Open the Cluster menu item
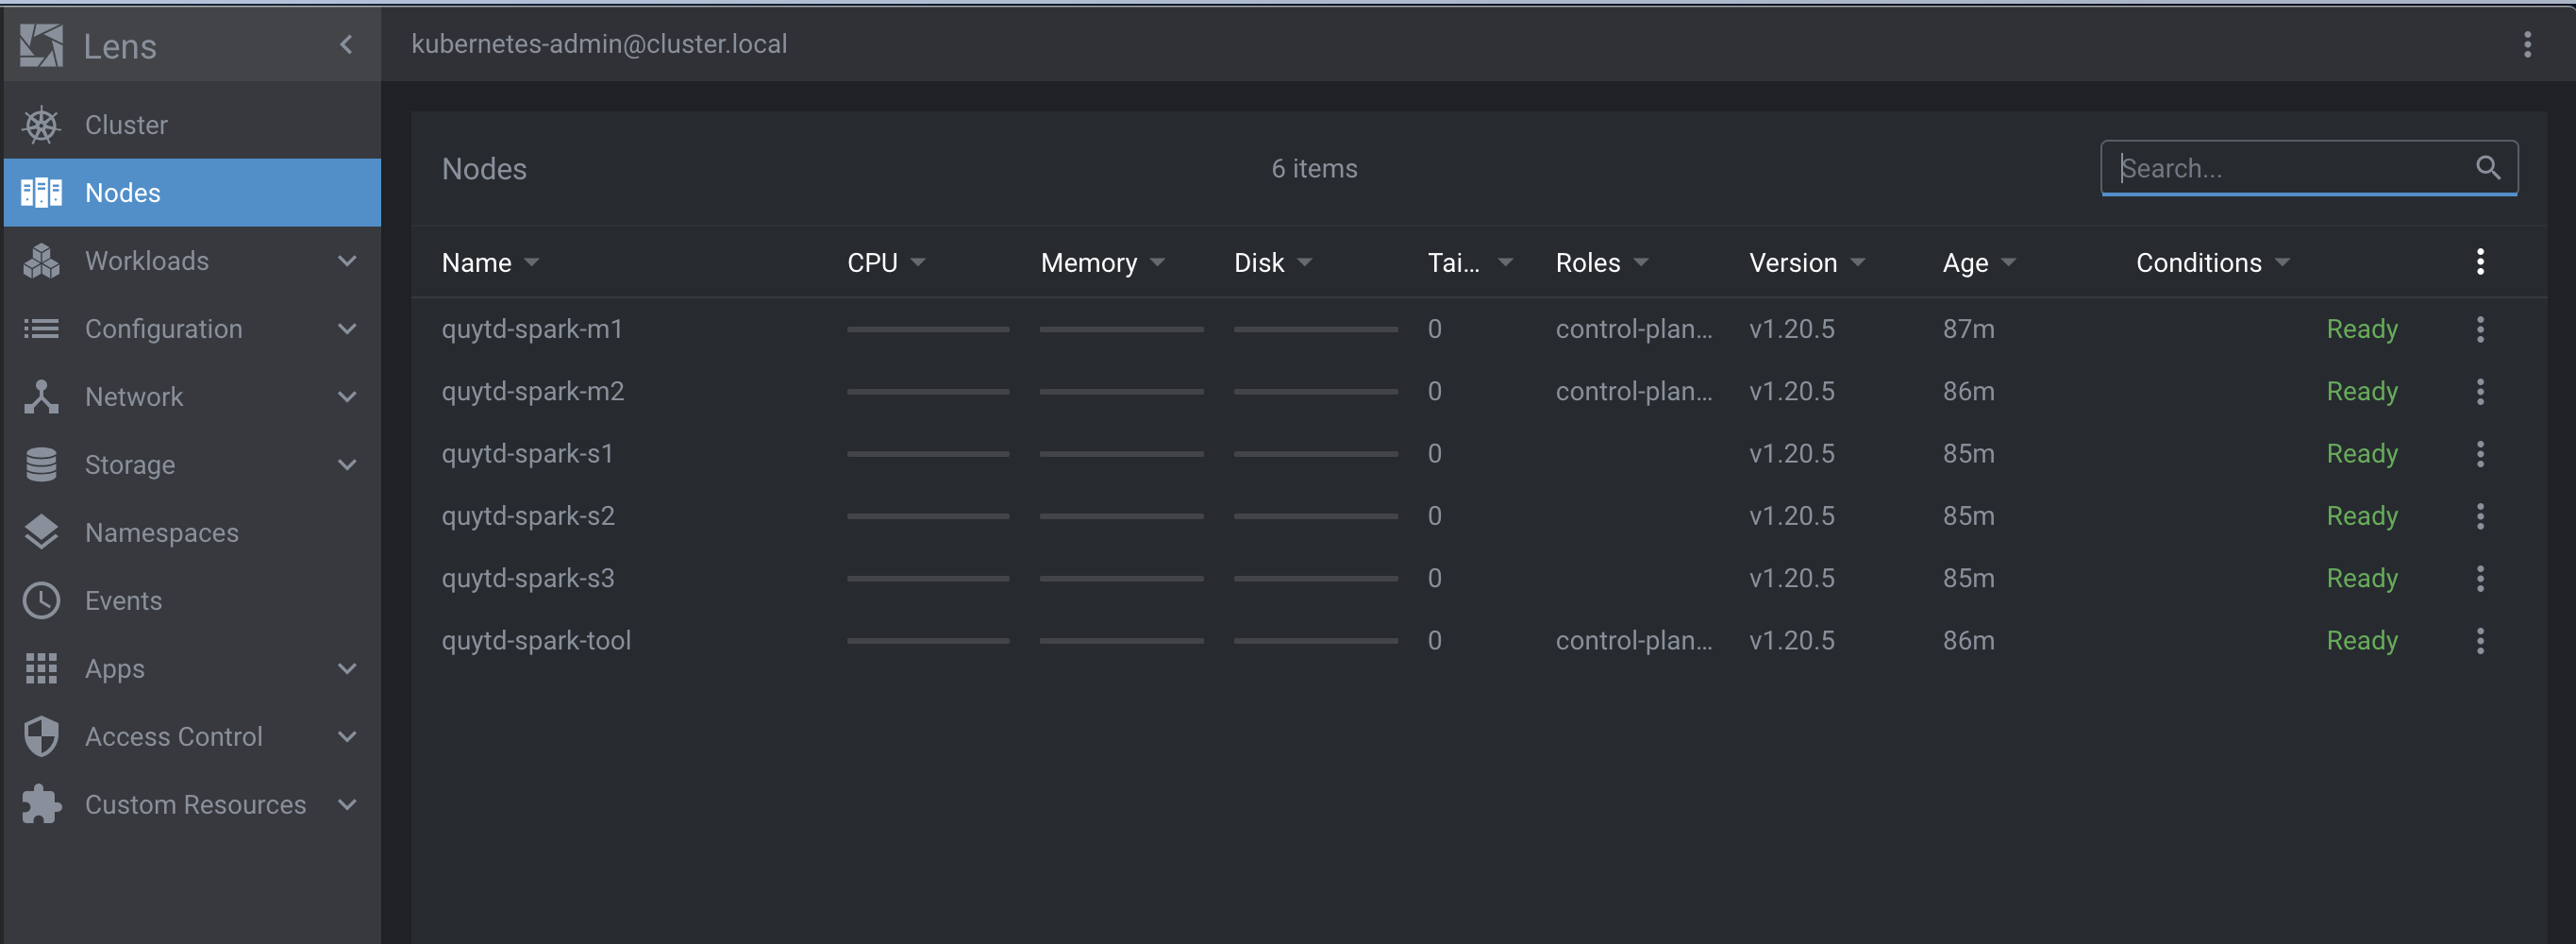Screen dimensions: 2576x944 point(192,125)
